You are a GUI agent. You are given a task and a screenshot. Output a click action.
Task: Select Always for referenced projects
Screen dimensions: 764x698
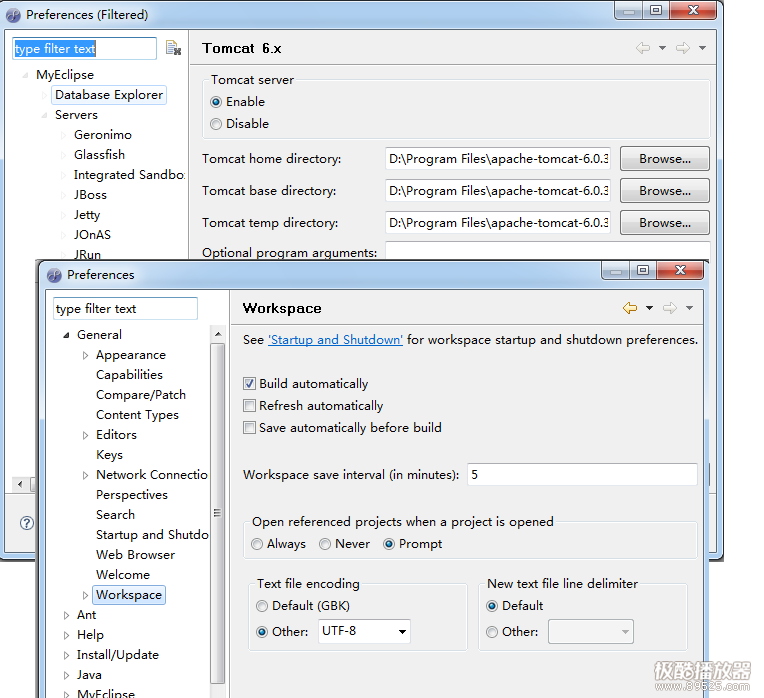(257, 544)
